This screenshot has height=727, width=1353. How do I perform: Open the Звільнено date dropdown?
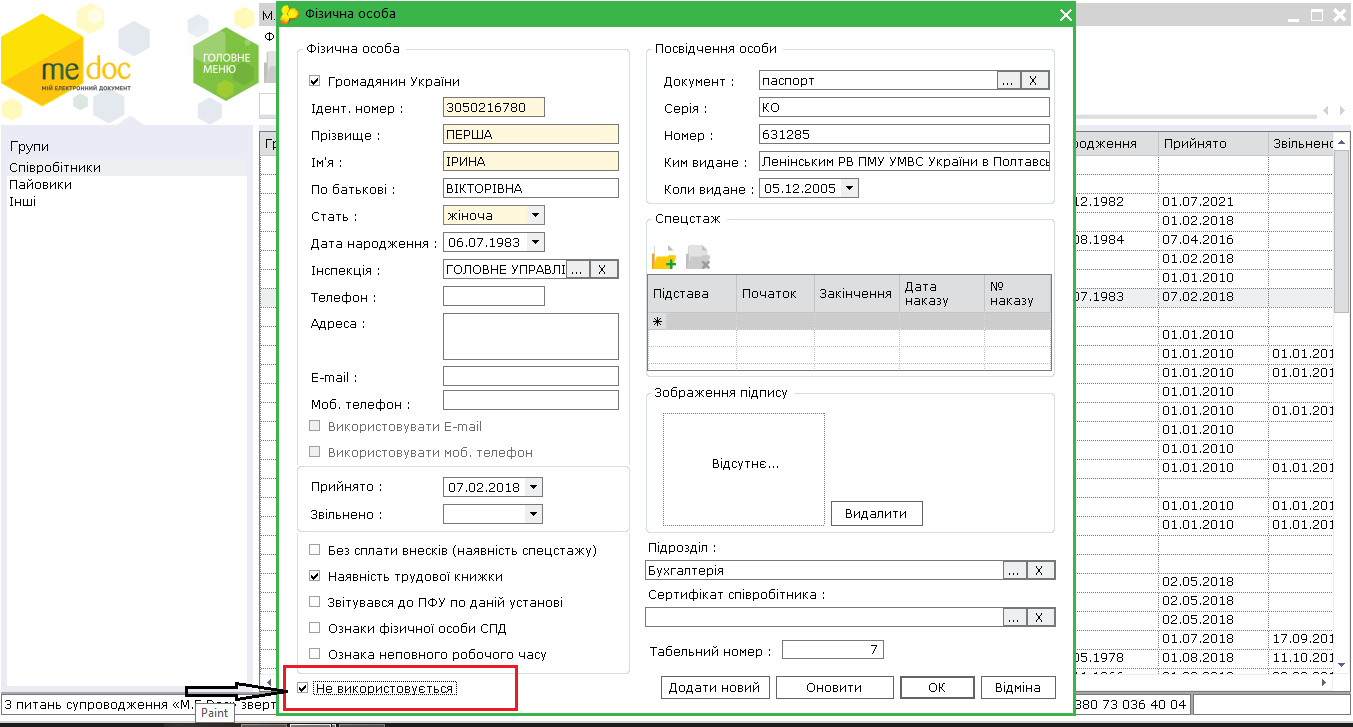click(x=534, y=514)
